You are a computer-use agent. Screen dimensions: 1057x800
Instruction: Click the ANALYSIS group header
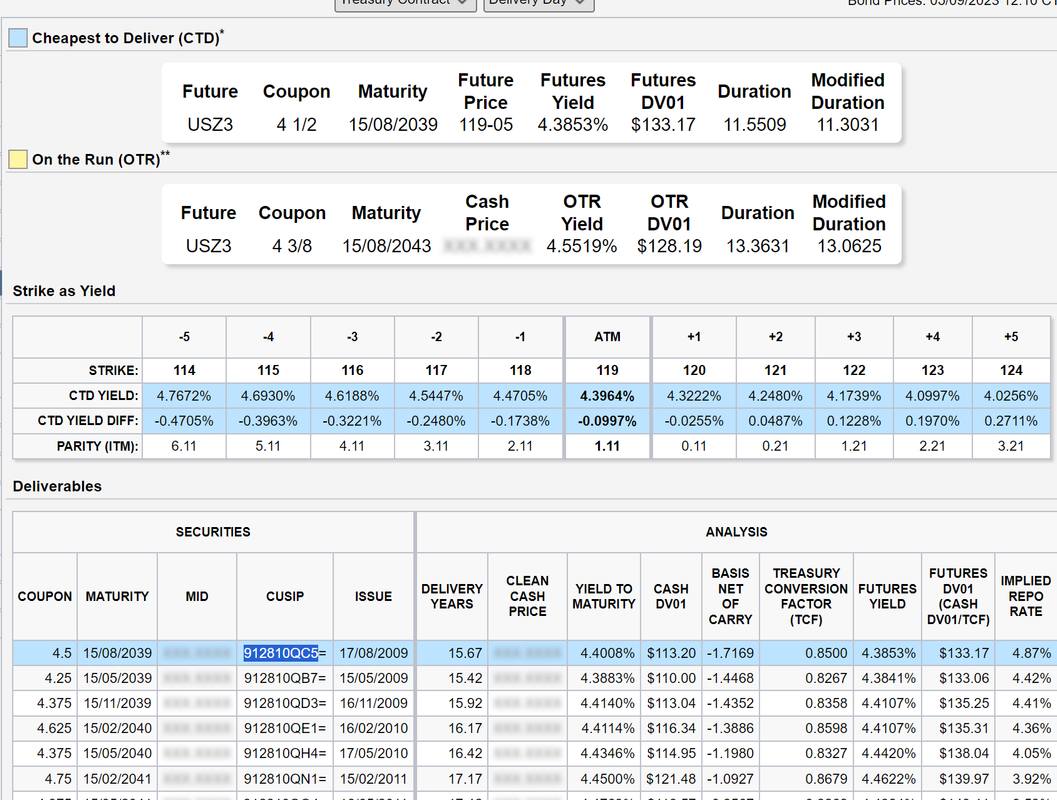[736, 532]
